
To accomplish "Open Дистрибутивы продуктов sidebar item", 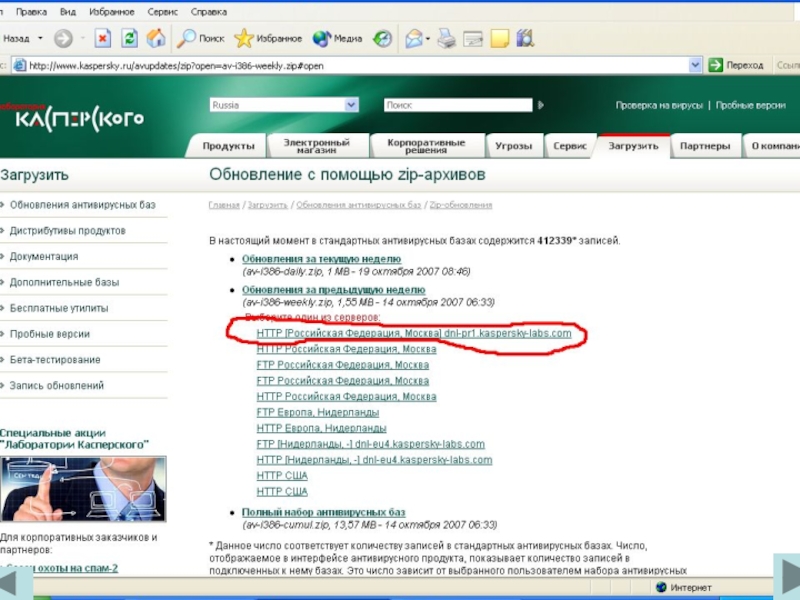I will pos(67,231).
